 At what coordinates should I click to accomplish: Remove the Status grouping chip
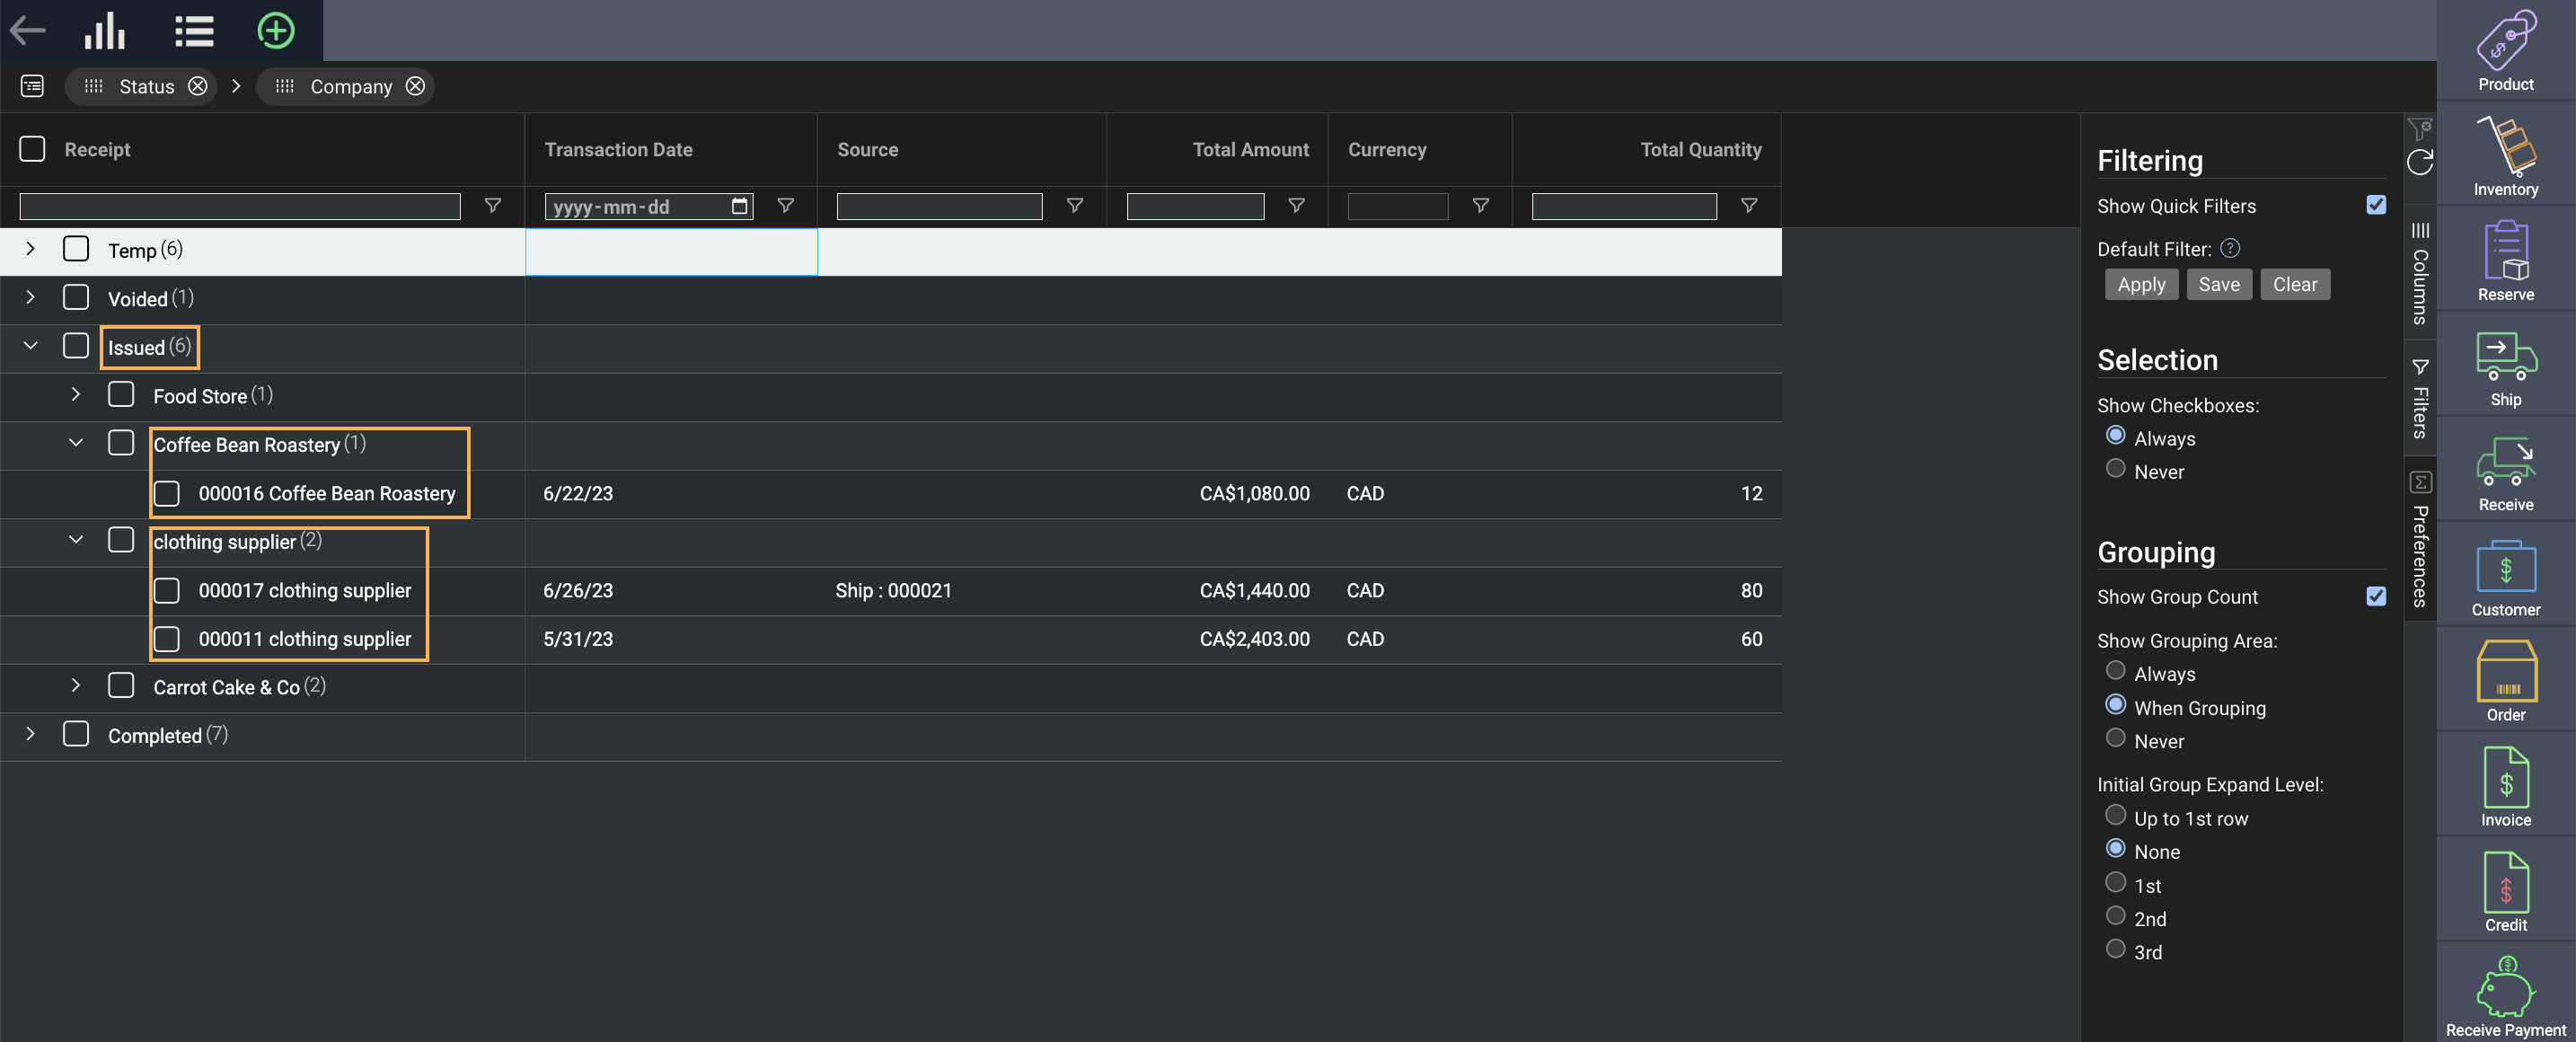click(x=198, y=86)
